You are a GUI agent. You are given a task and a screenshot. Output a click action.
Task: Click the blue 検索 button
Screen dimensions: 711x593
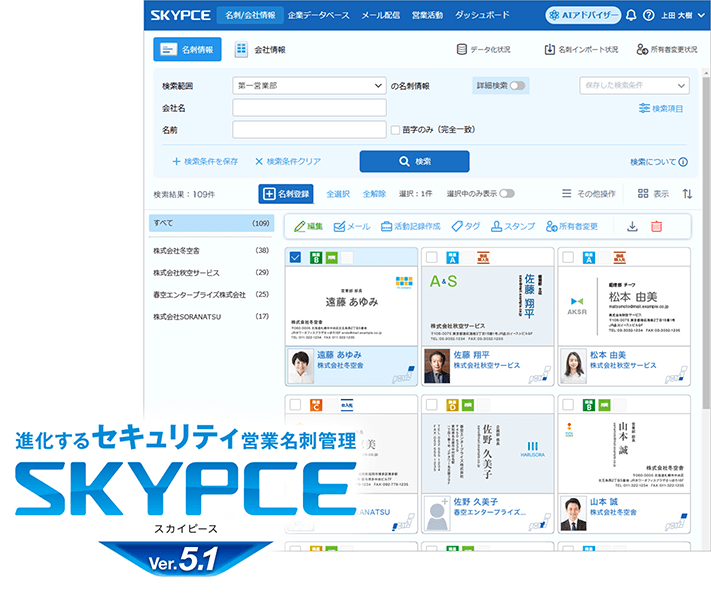coord(414,161)
